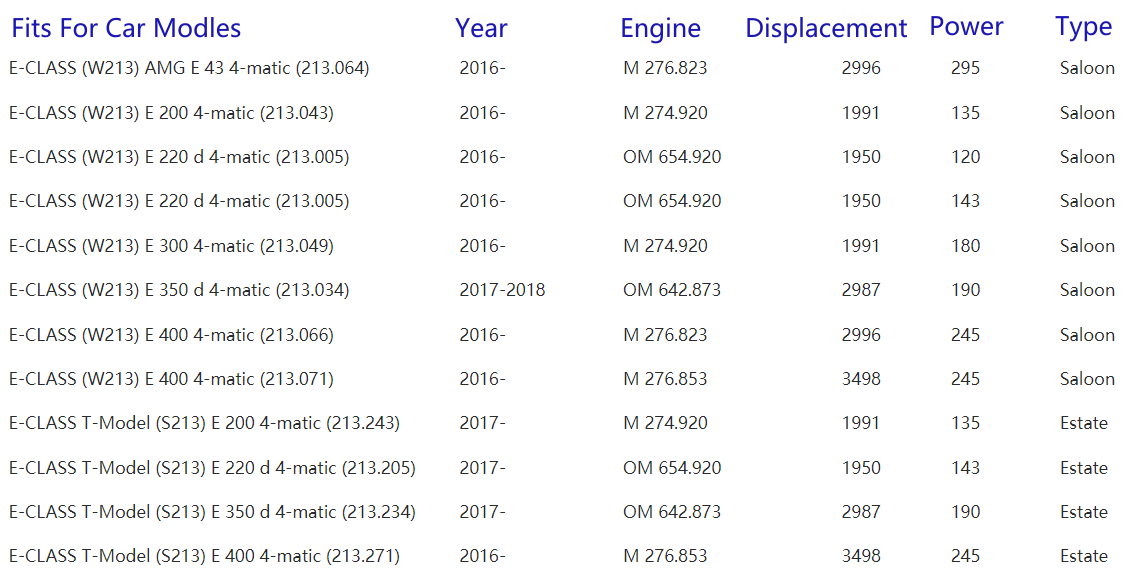Click the W213 E 400 4-matic (213.071) entry

click(171, 379)
